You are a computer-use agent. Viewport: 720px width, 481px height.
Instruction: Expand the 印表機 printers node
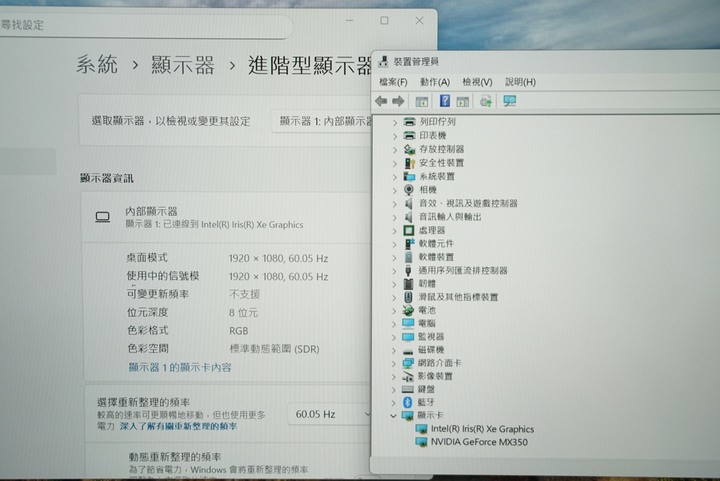click(x=394, y=136)
